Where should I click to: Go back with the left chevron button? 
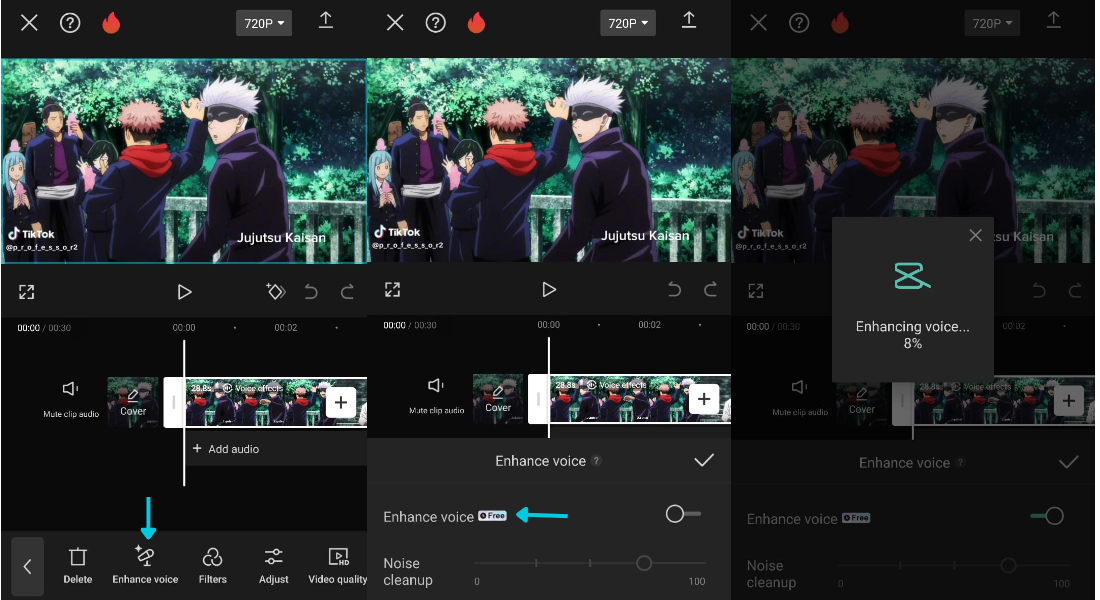pos(27,567)
